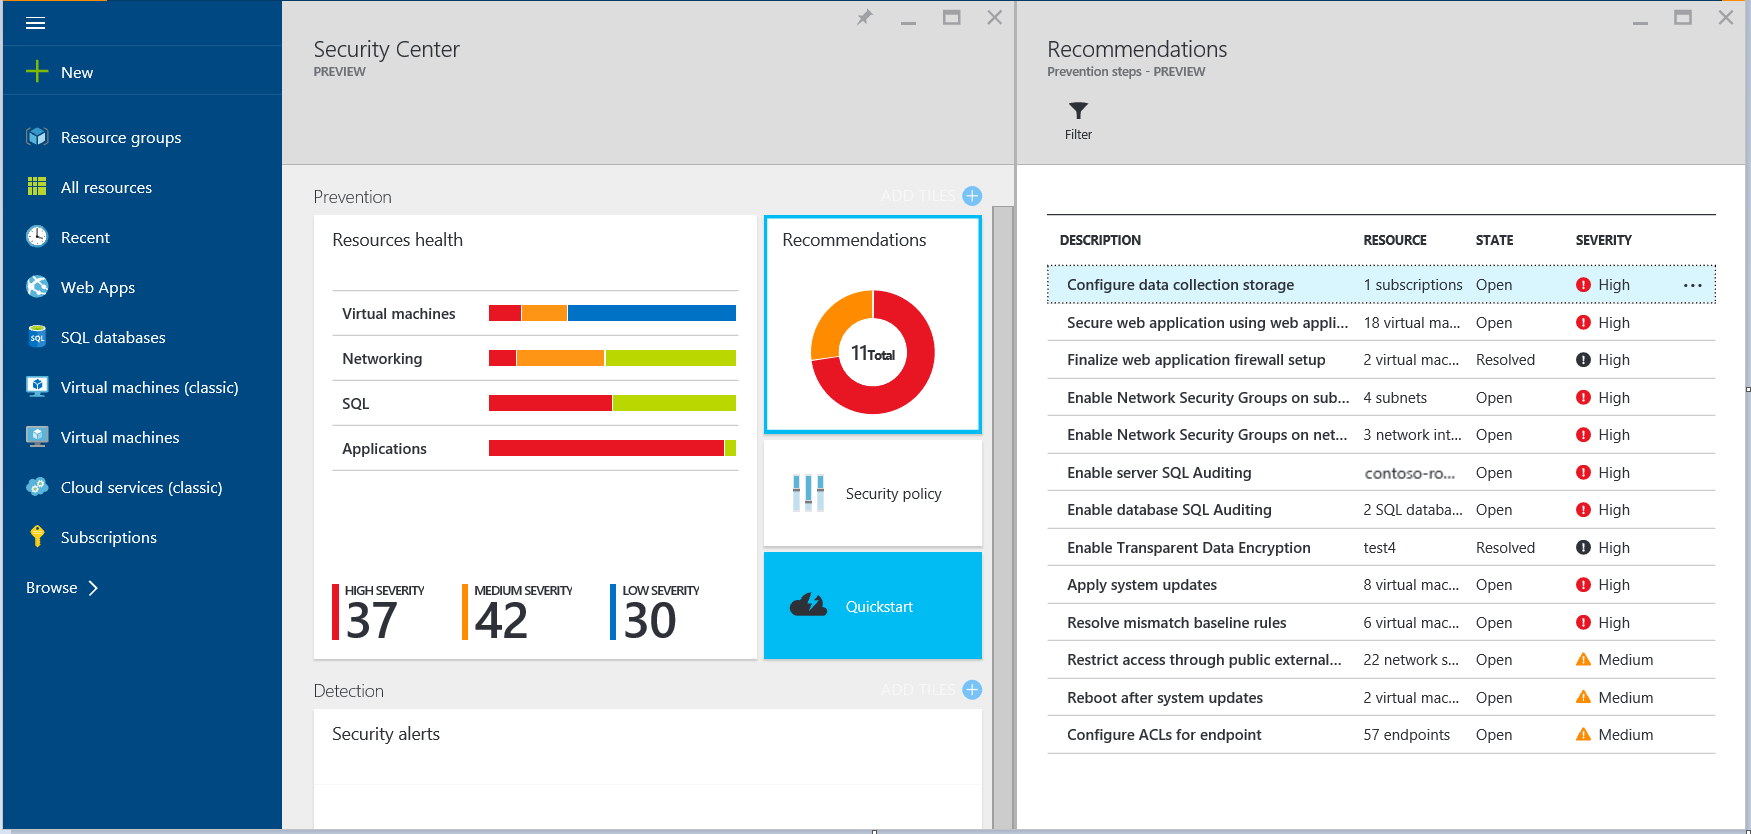Screen dimensions: 1751x834
Task: Click the Security Center vertical scrollbar
Action: 1002,516
